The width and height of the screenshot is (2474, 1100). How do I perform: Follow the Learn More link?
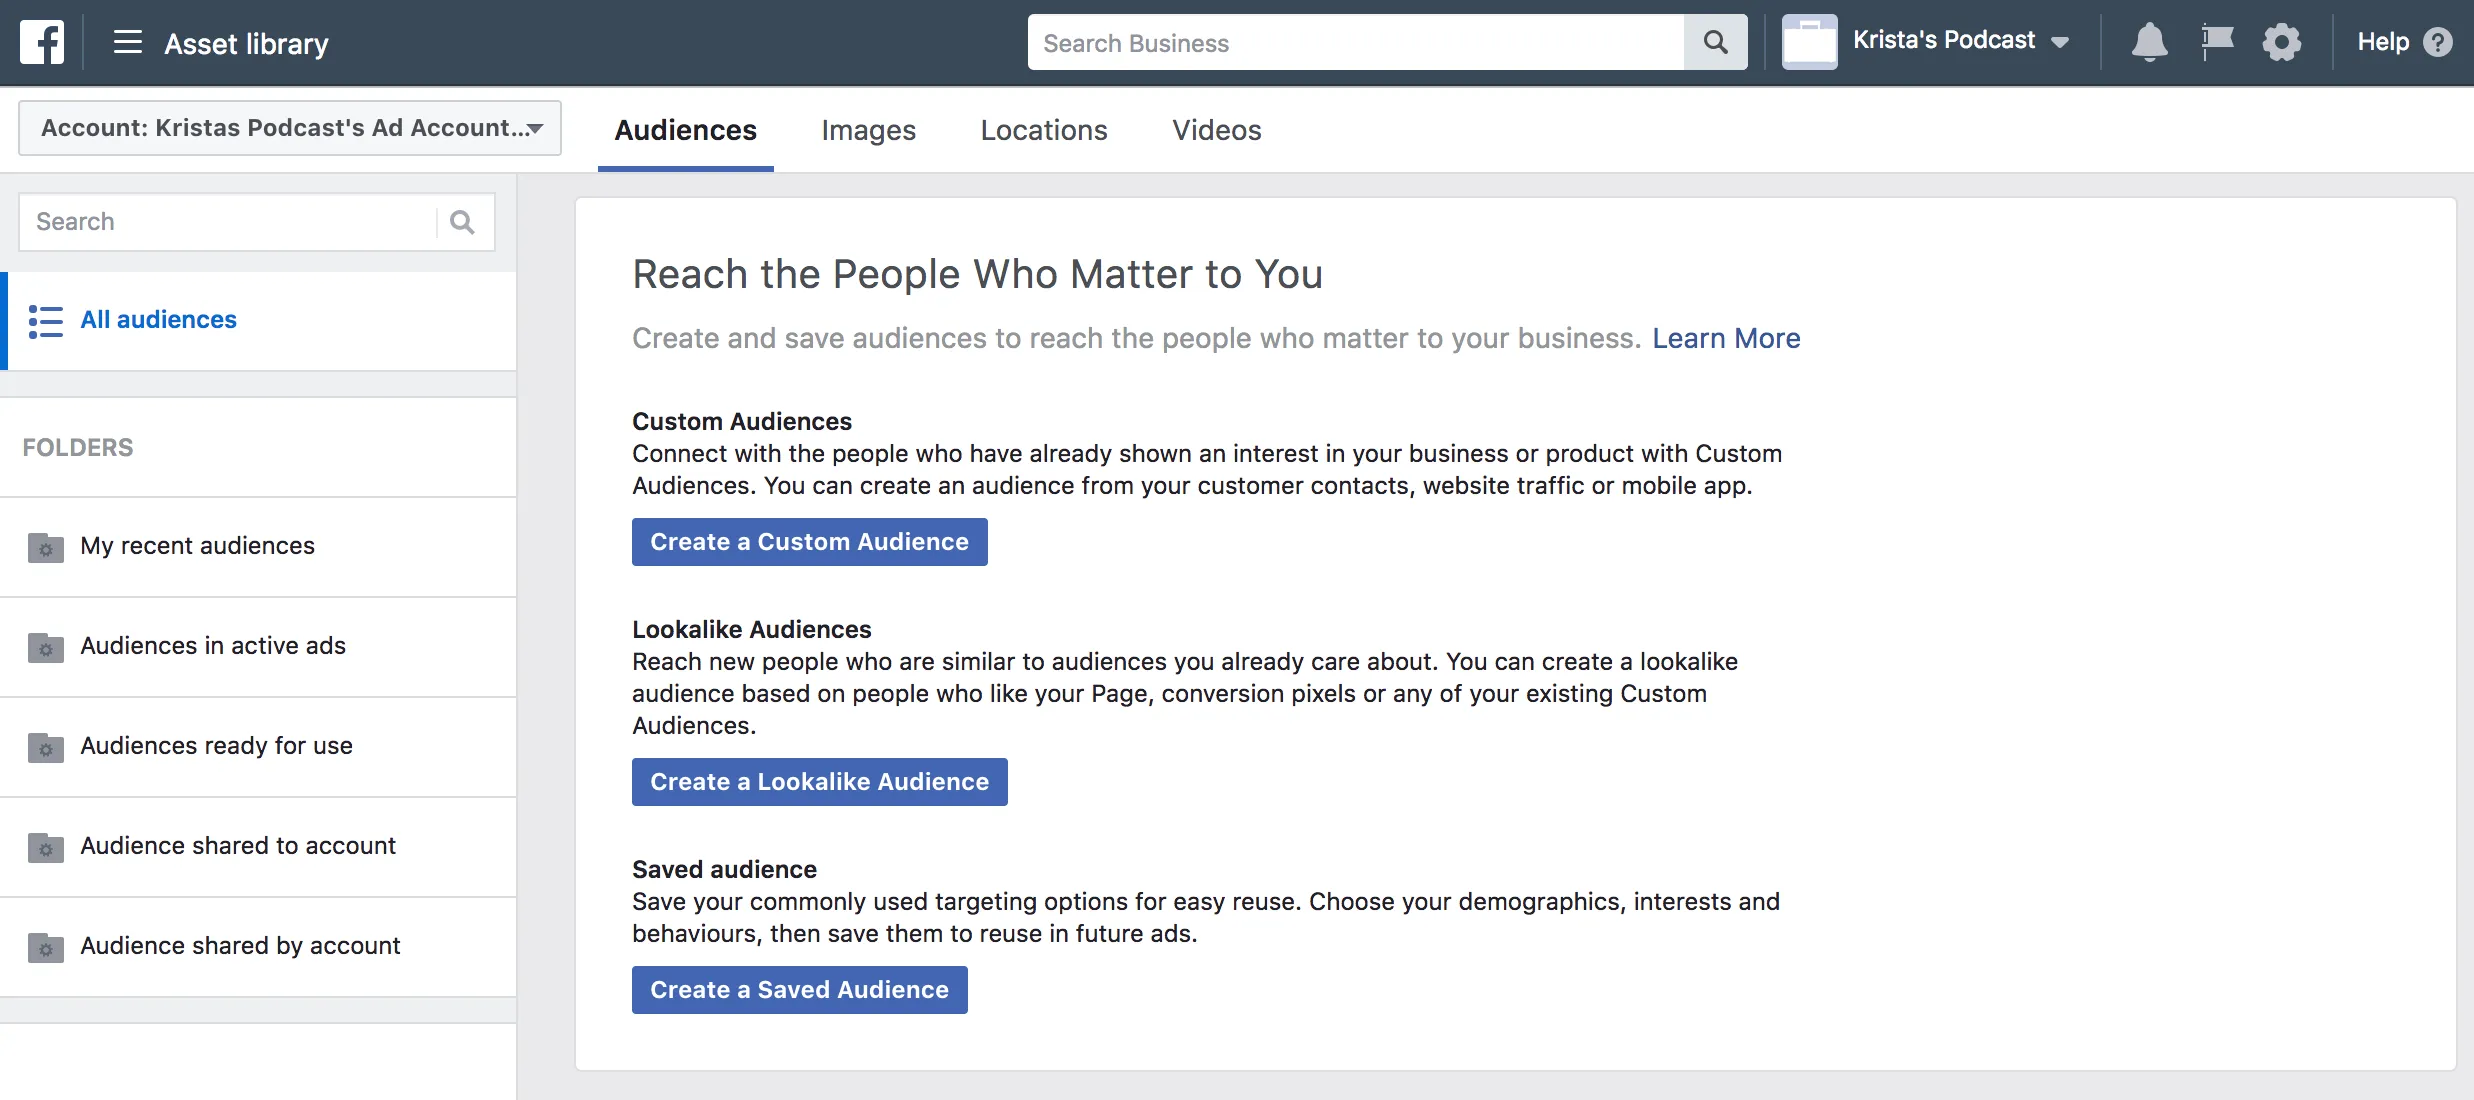click(x=1726, y=338)
